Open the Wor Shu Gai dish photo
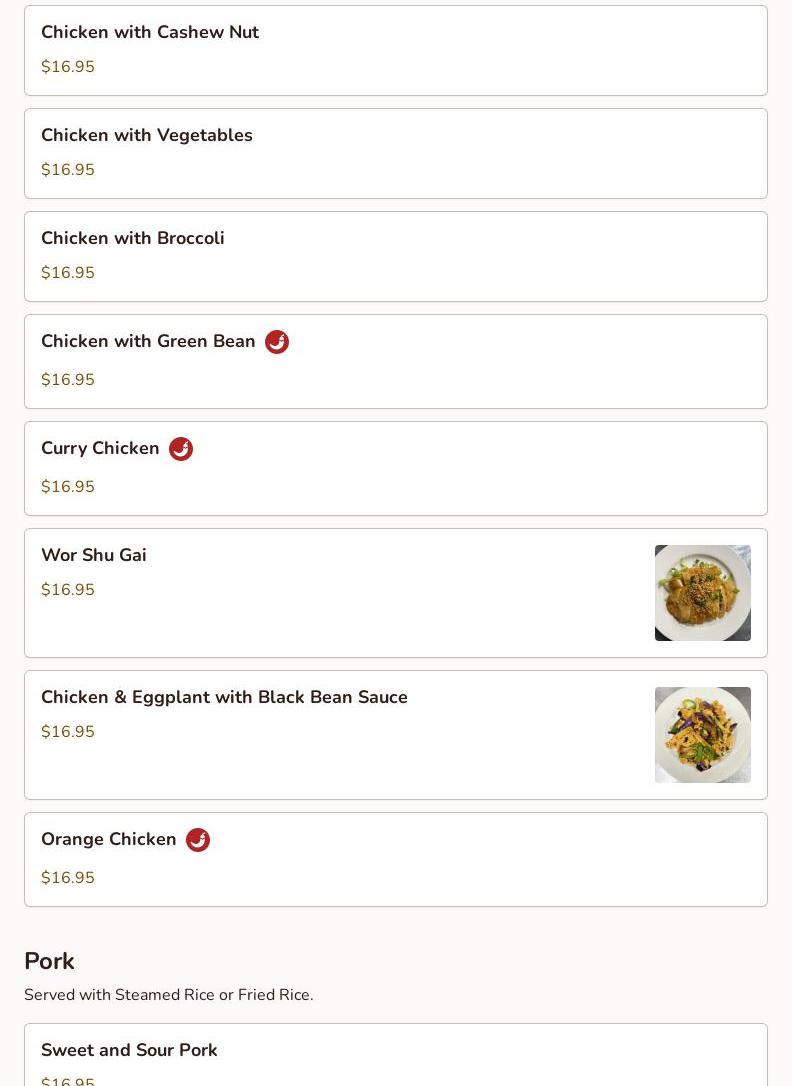 [702, 593]
